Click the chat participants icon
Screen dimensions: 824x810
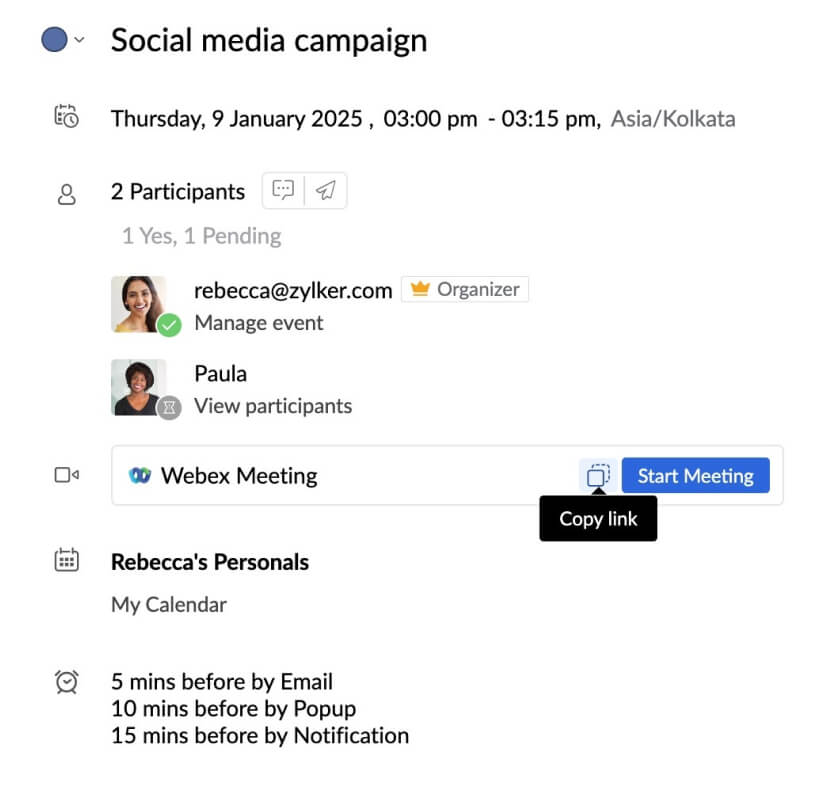click(x=284, y=191)
